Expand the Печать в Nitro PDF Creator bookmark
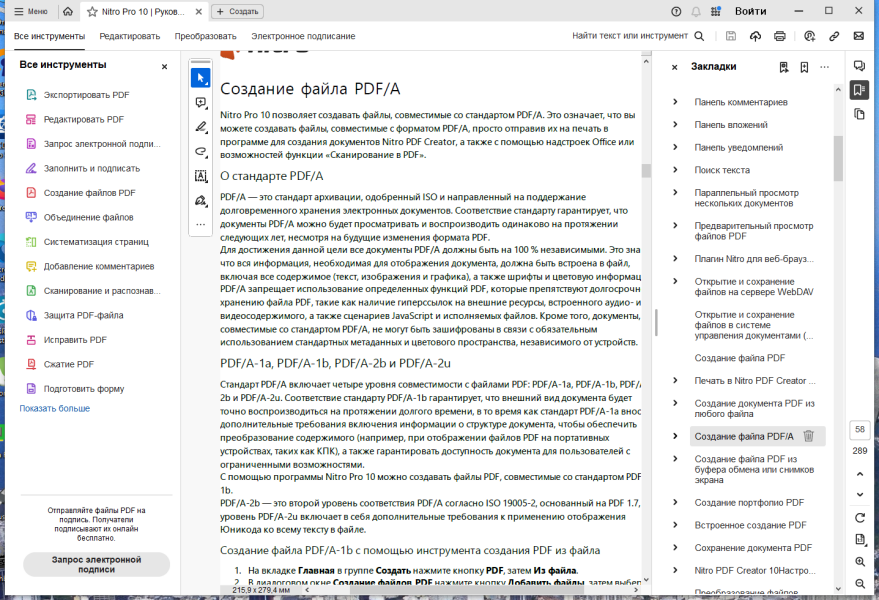879x600 pixels. 675,380
